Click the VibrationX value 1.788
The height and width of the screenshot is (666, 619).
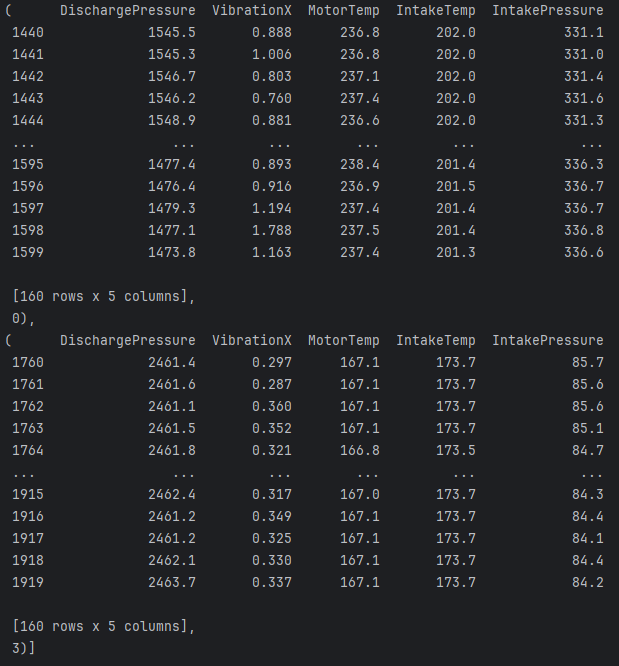[271, 231]
